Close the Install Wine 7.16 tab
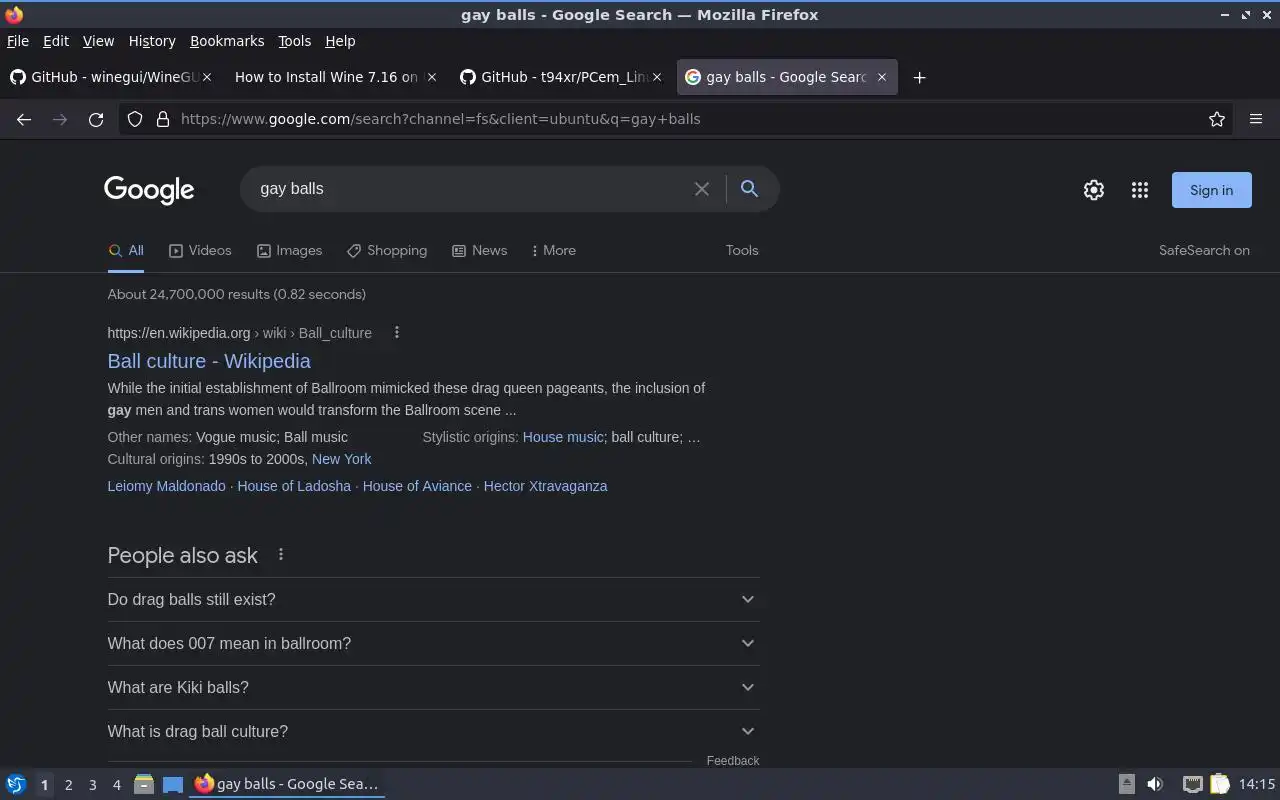The width and height of the screenshot is (1280, 800). [x=432, y=77]
